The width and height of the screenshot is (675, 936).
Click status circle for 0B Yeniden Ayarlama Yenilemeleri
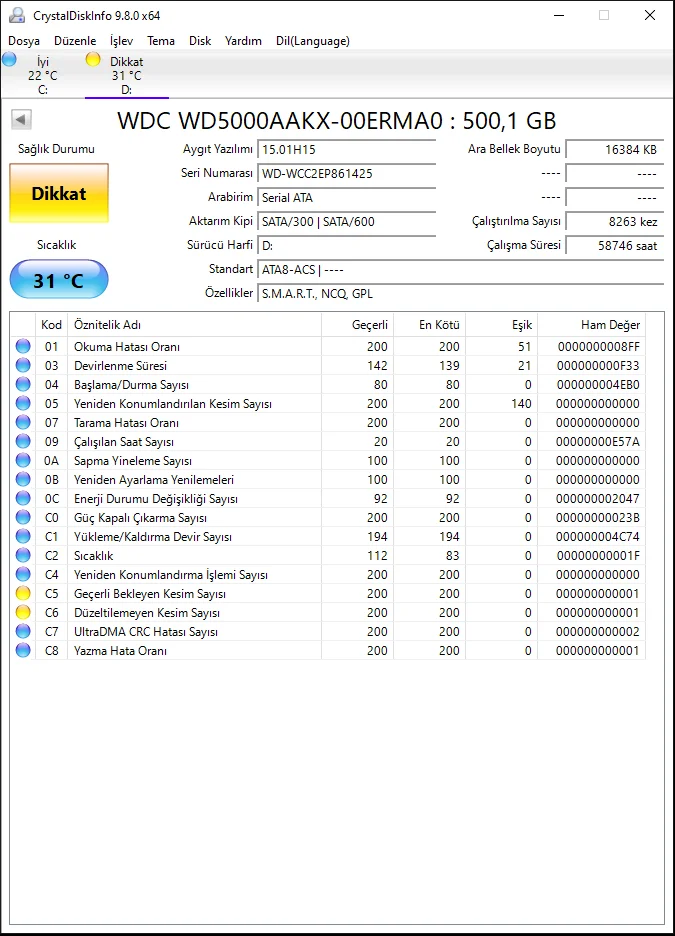pos(23,479)
